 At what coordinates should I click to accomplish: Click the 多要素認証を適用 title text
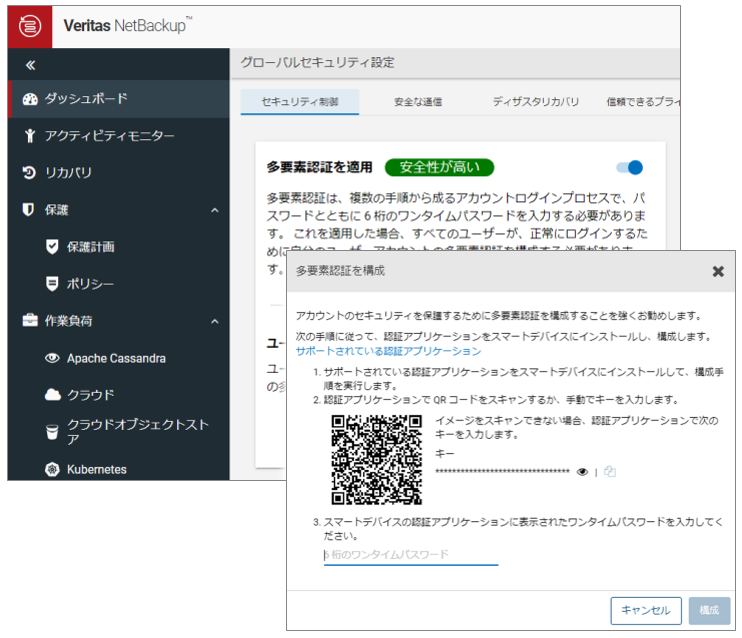319,168
